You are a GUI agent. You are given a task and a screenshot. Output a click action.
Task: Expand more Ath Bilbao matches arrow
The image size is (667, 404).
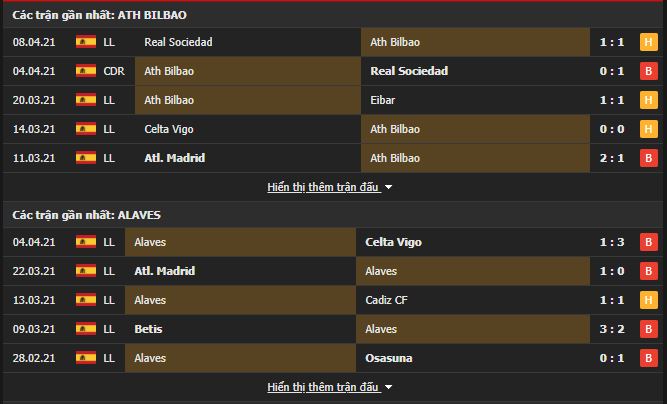point(389,187)
